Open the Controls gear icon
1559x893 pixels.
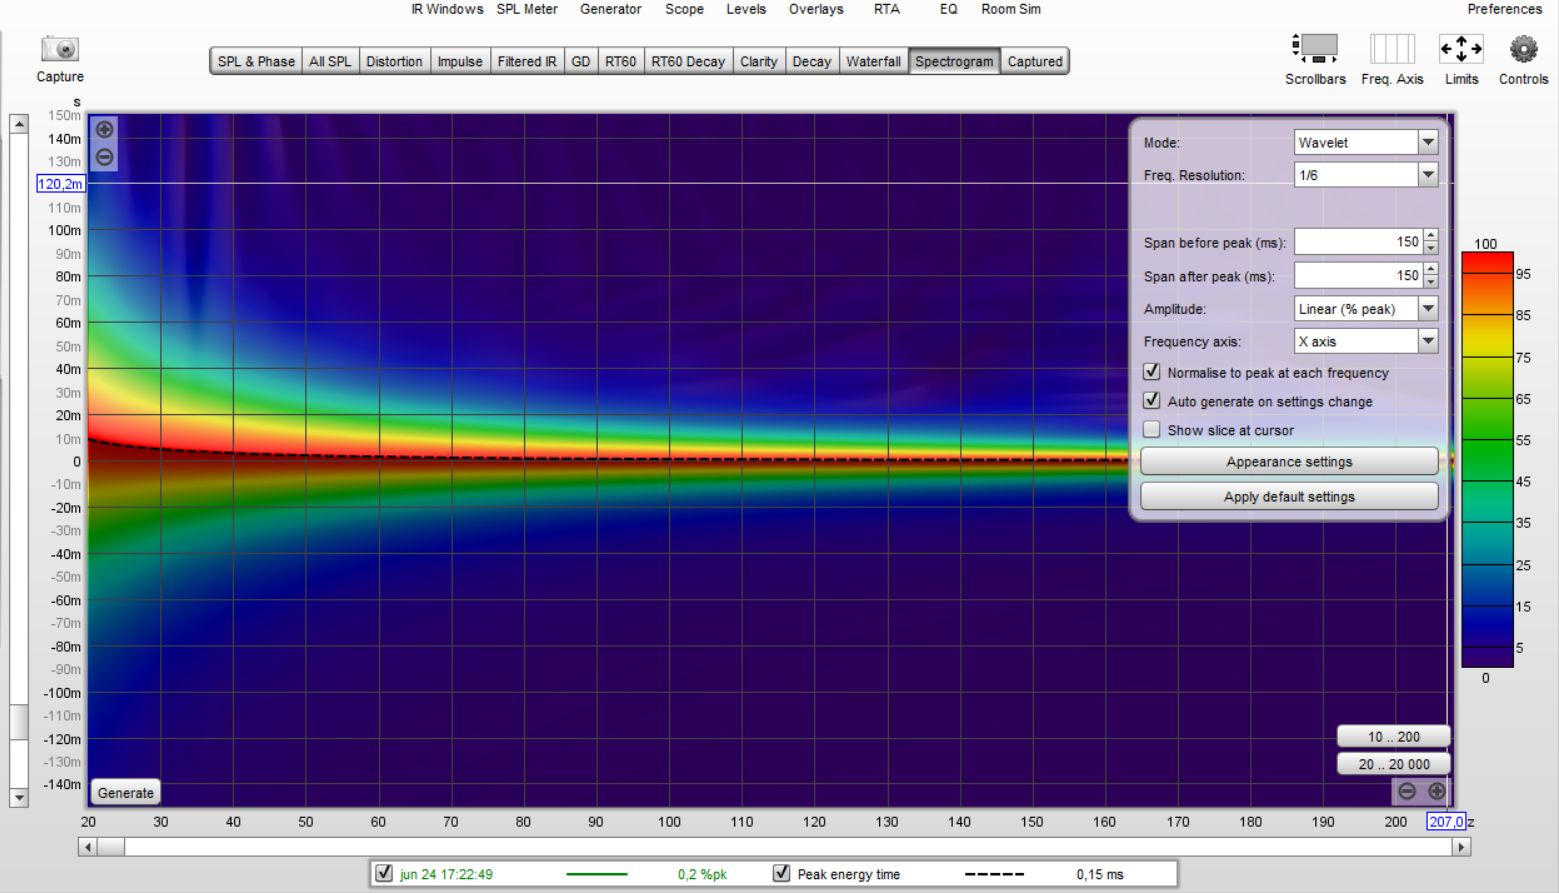click(1523, 48)
